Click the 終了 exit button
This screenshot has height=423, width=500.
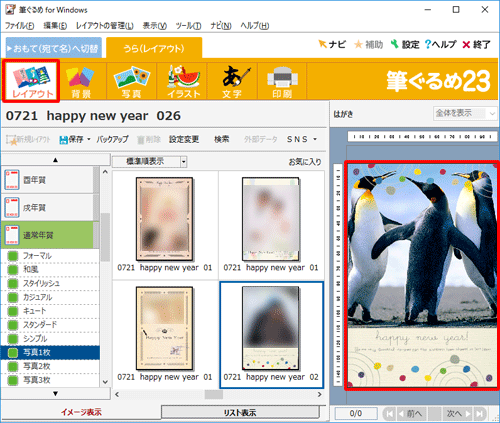pyautogui.click(x=476, y=44)
